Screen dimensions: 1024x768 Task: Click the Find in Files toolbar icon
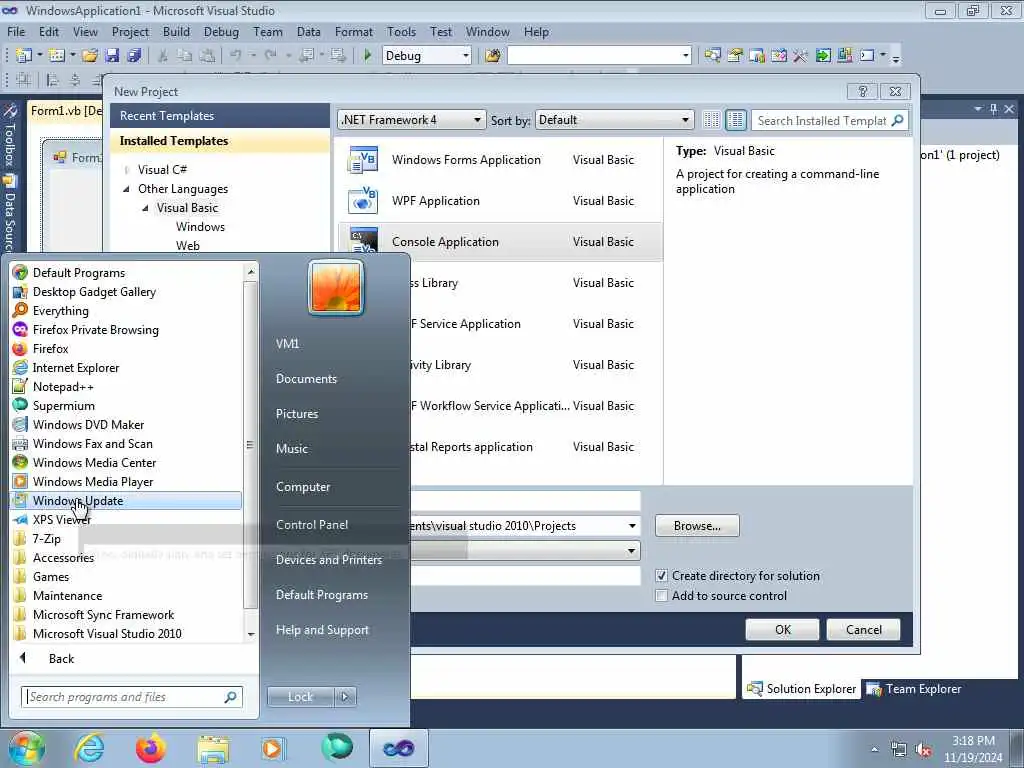(493, 56)
